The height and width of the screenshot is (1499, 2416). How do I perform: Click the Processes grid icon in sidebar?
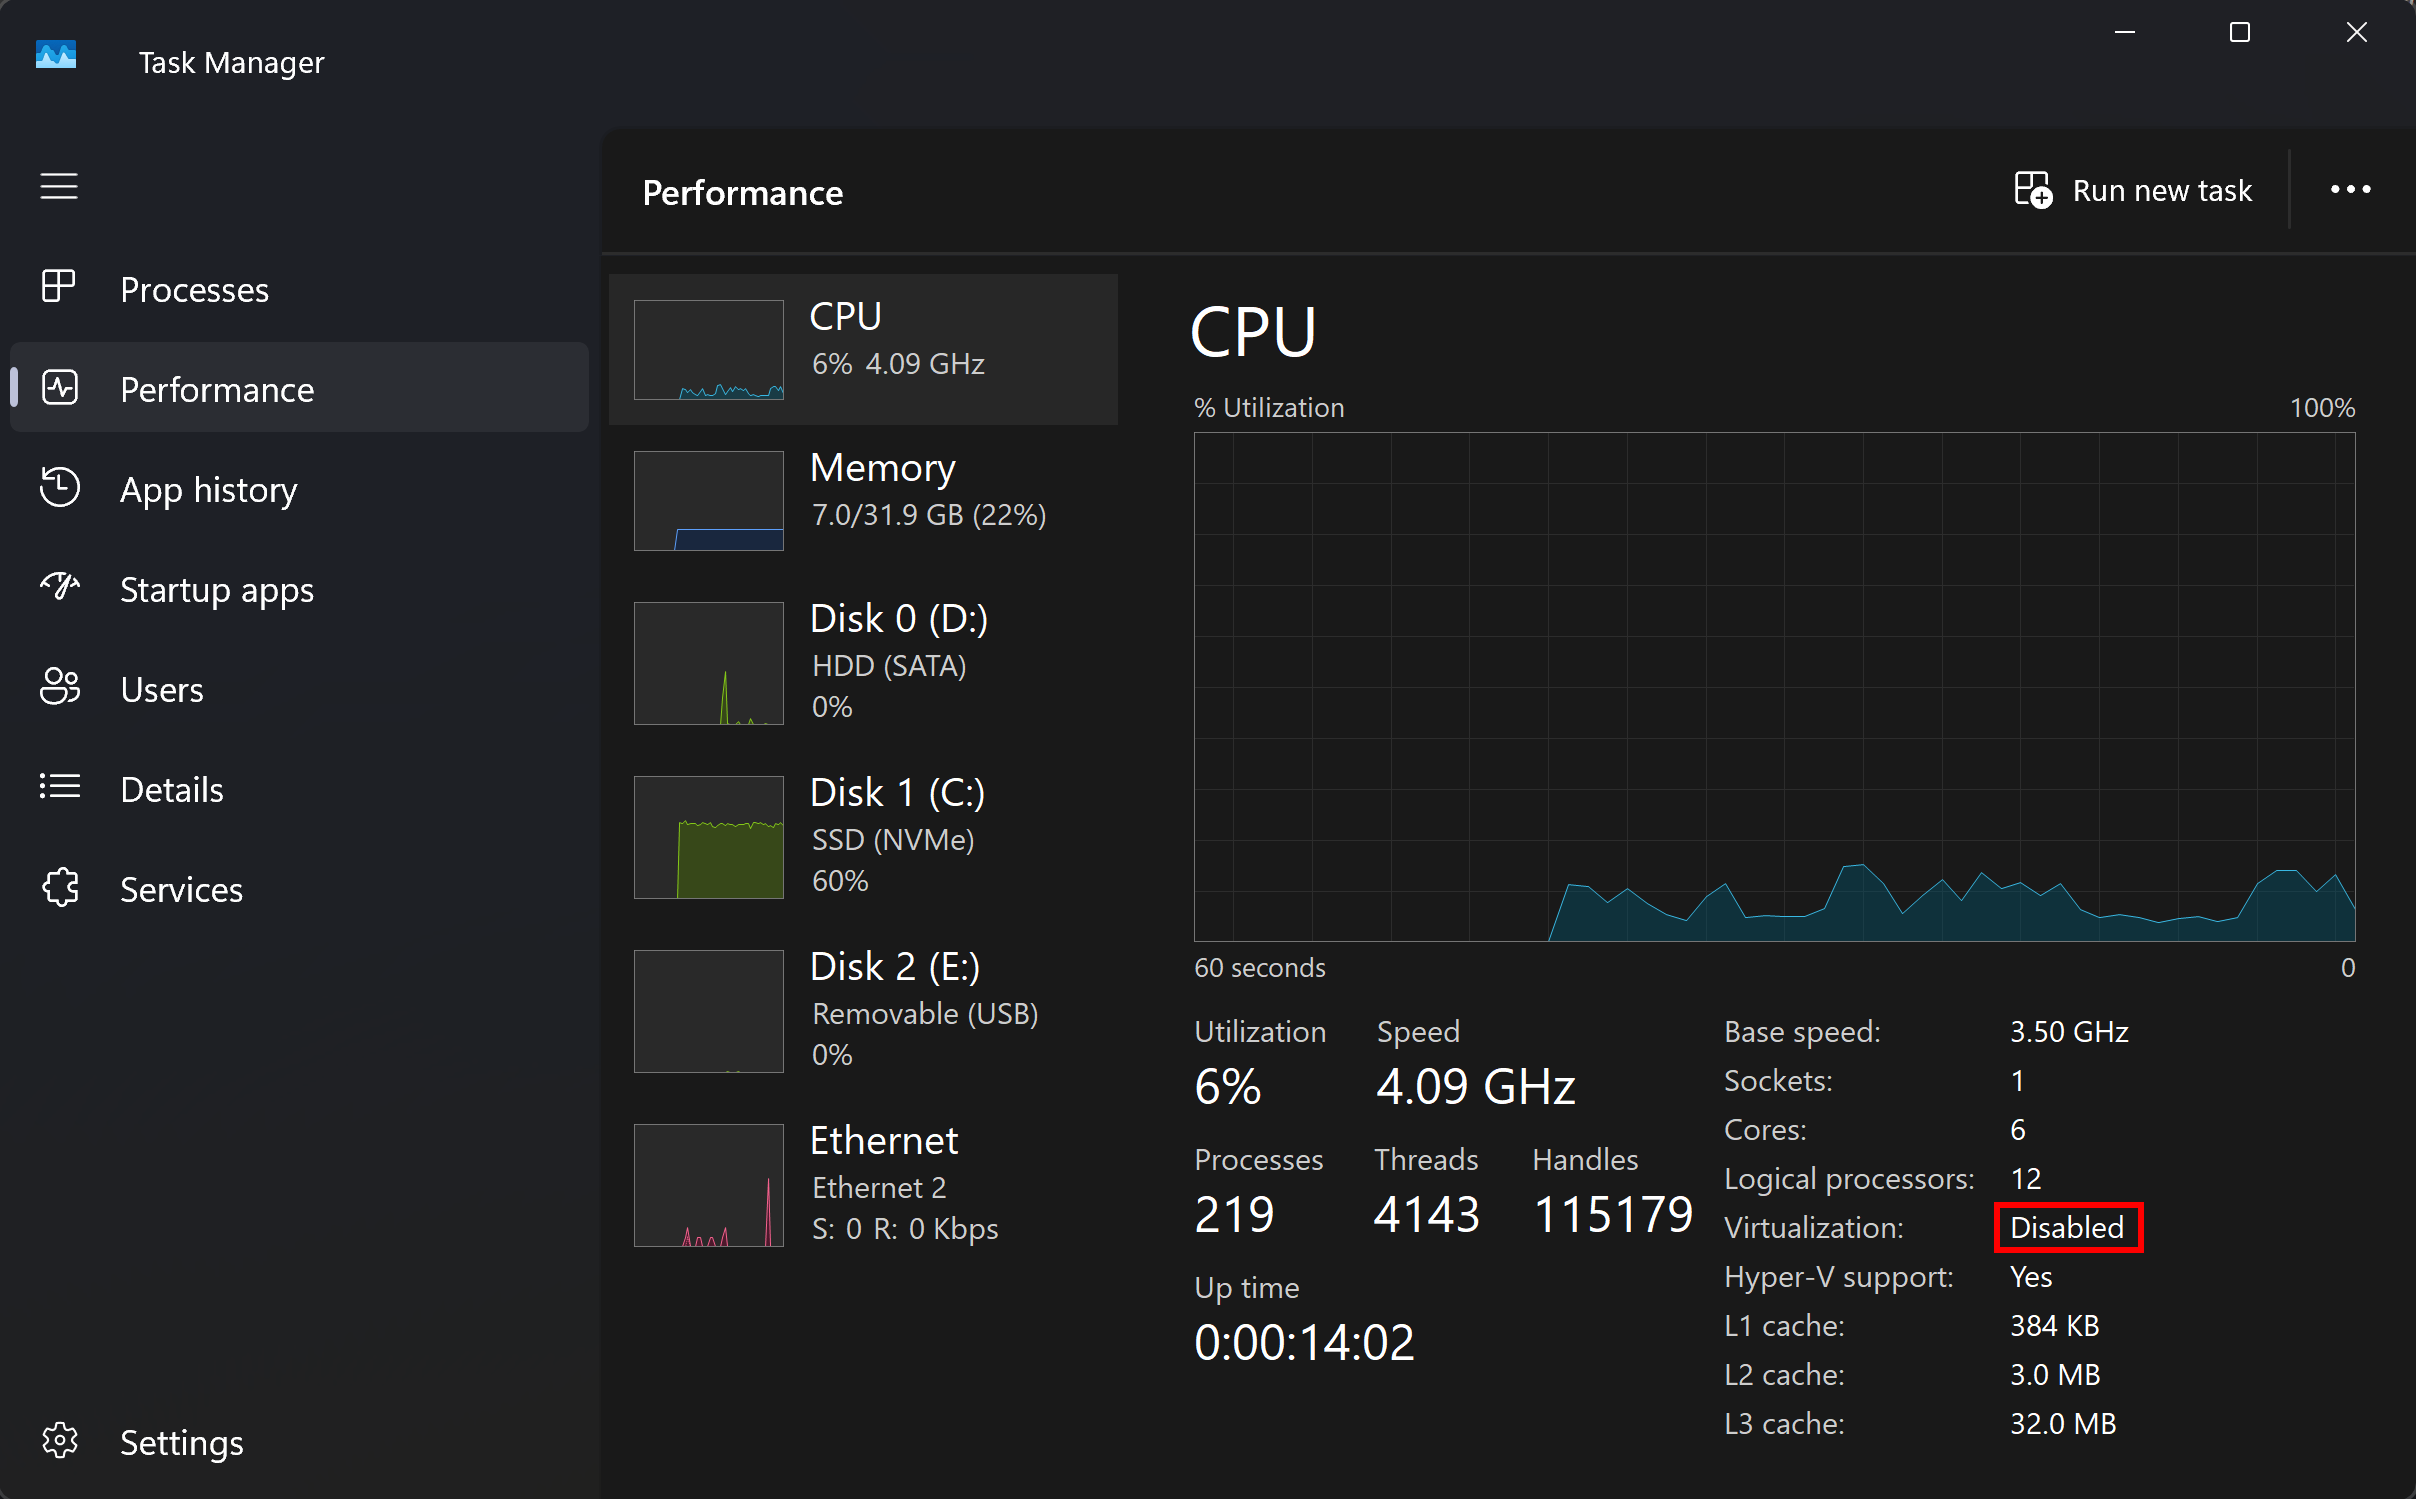(x=59, y=287)
